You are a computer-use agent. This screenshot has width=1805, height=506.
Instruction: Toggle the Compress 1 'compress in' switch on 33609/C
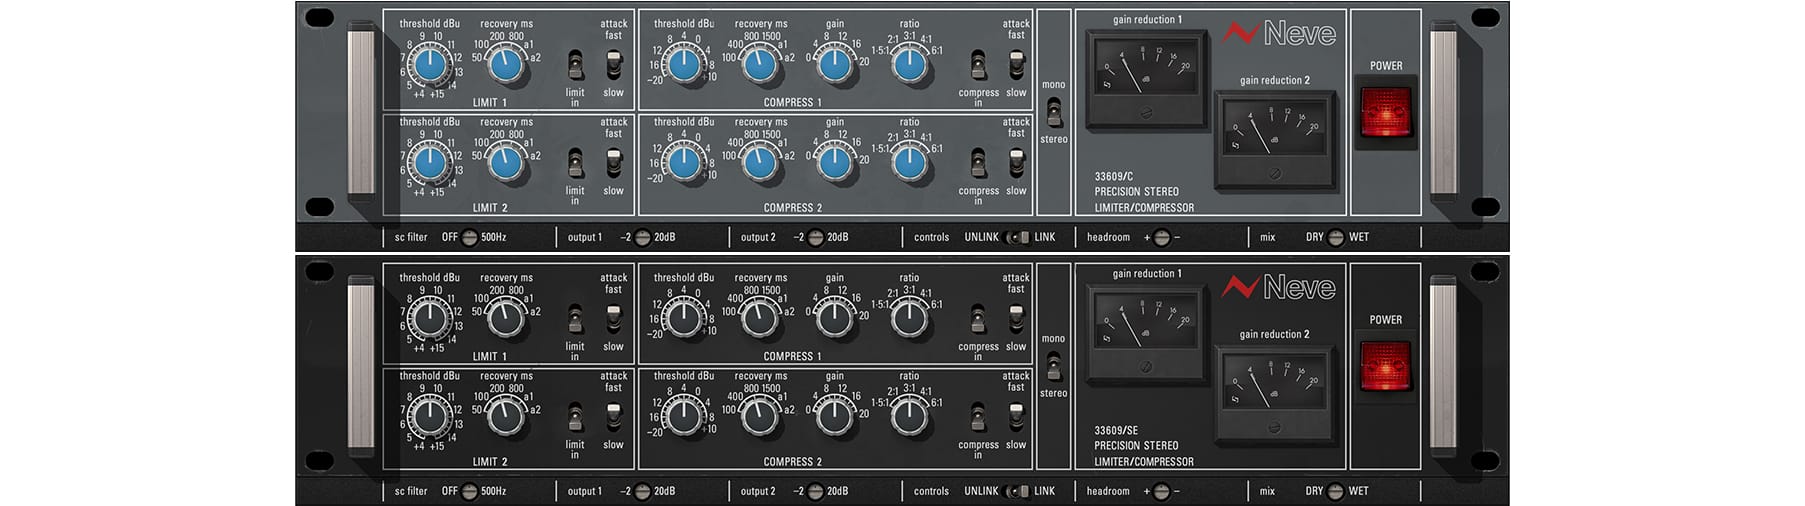pos(978,66)
